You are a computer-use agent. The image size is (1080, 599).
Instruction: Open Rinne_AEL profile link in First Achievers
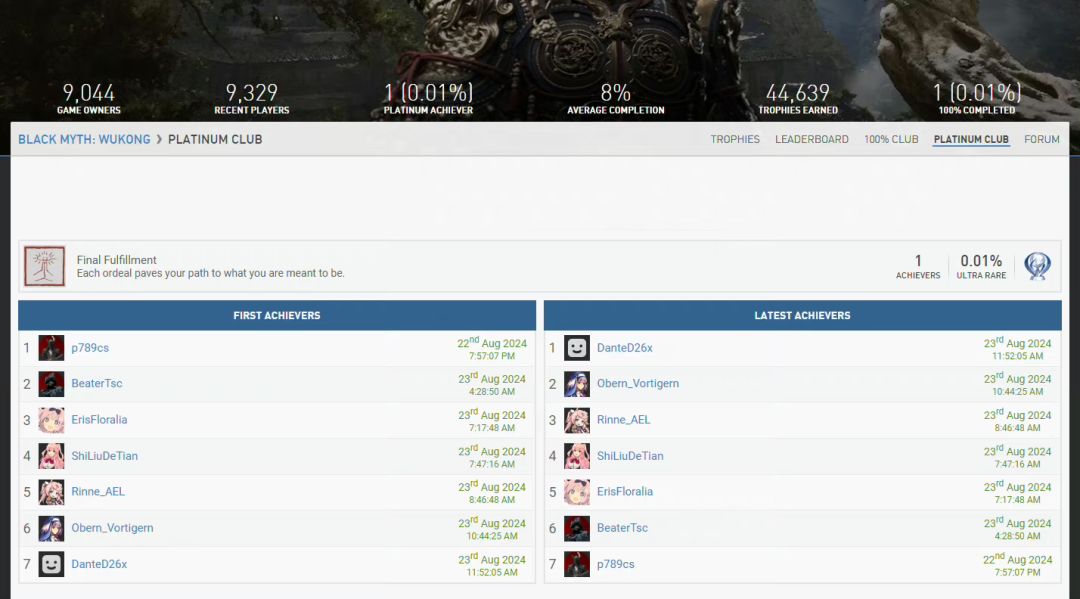pyautogui.click(x=98, y=492)
